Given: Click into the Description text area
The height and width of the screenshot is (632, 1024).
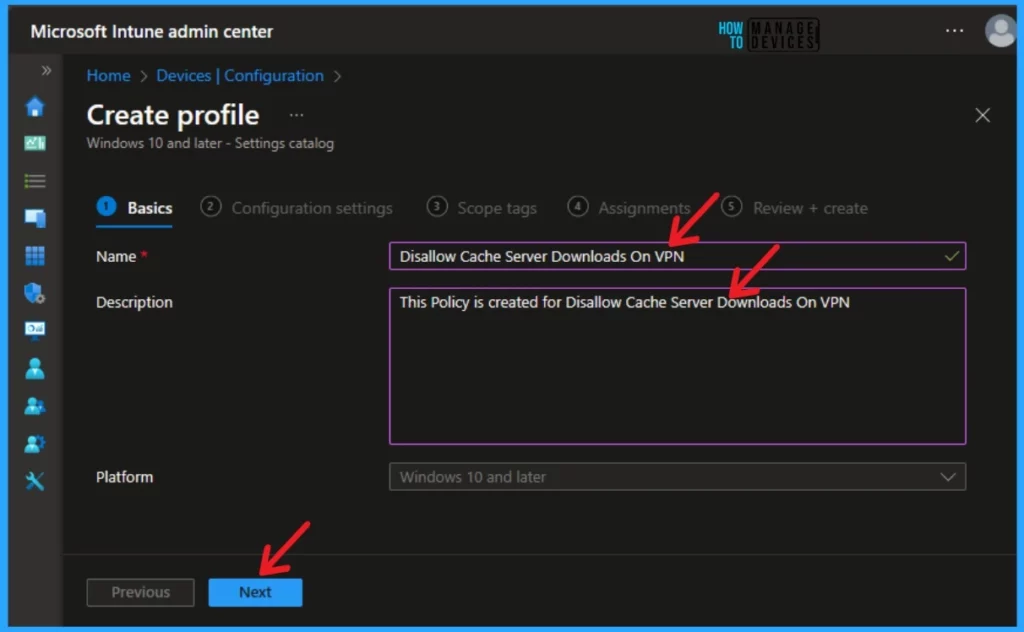Looking at the screenshot, I should point(677,366).
